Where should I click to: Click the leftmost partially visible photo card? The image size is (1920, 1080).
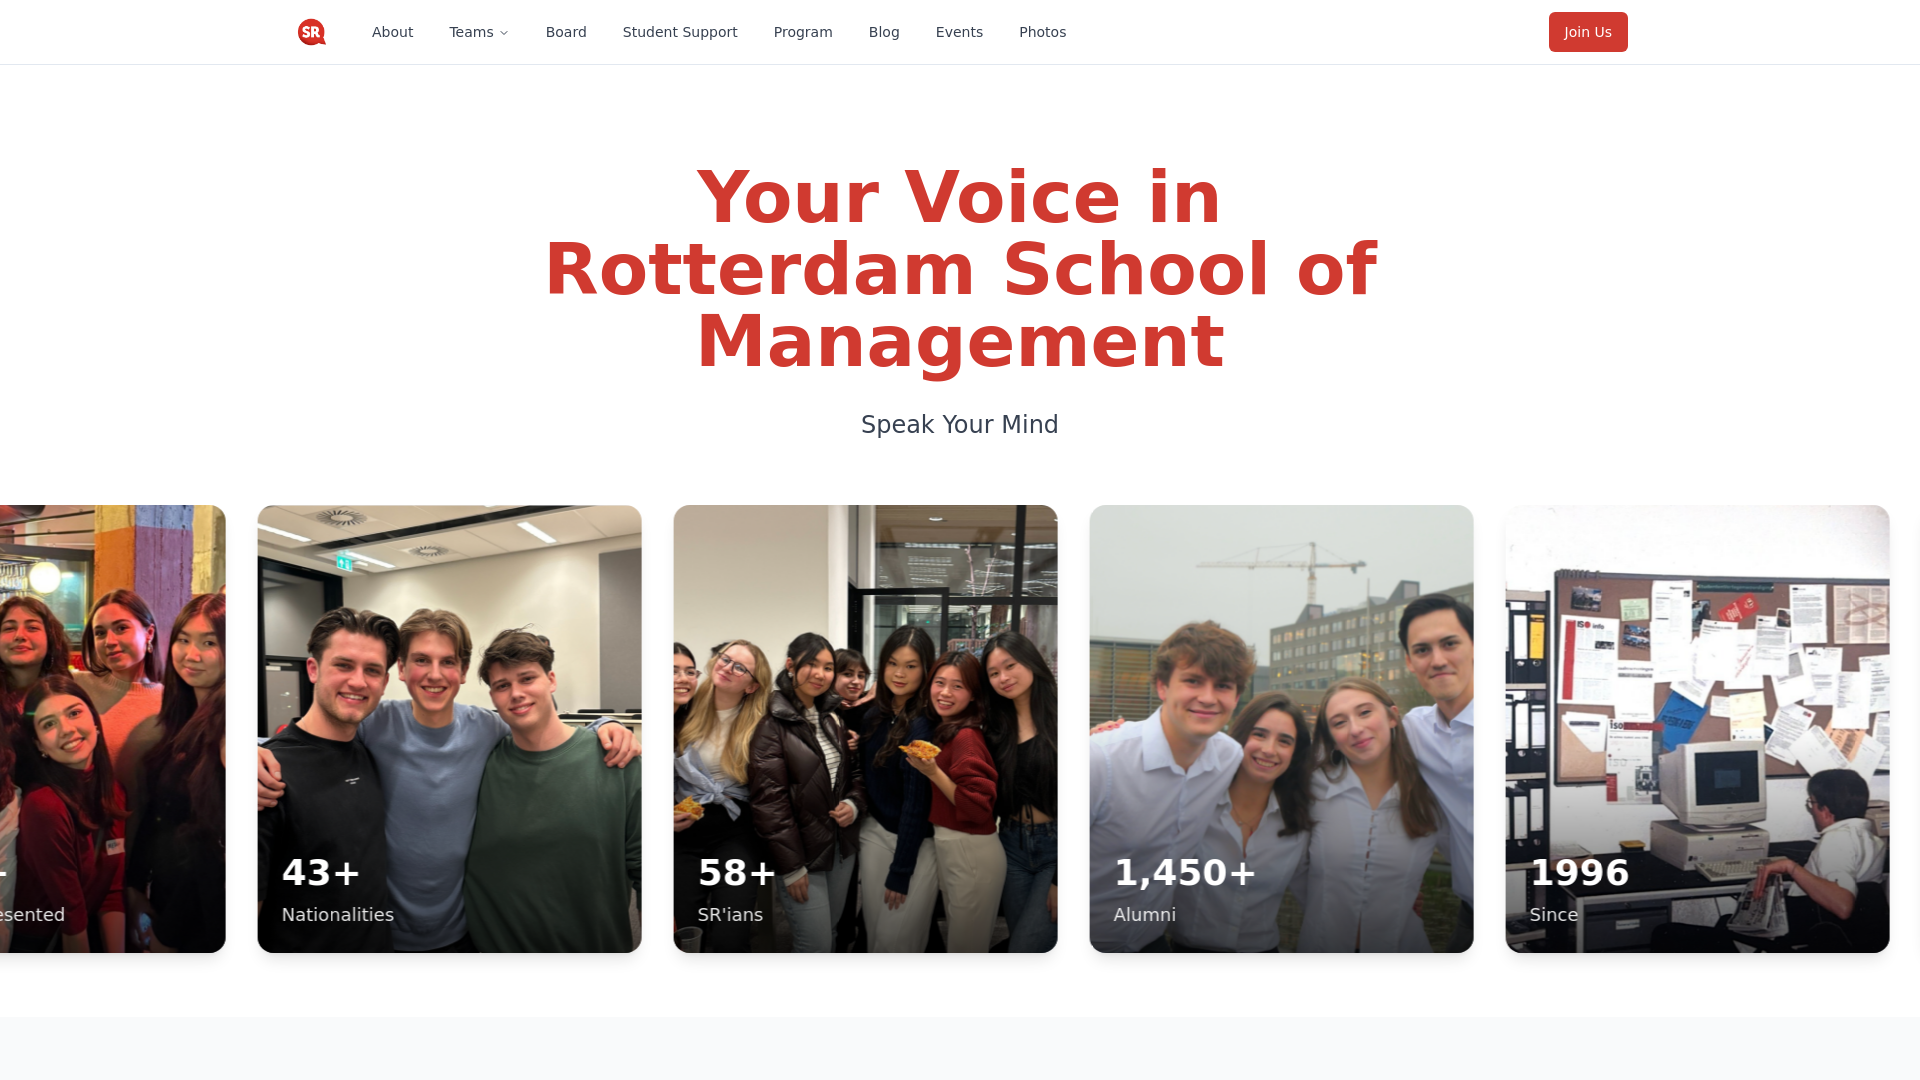[x=112, y=728]
